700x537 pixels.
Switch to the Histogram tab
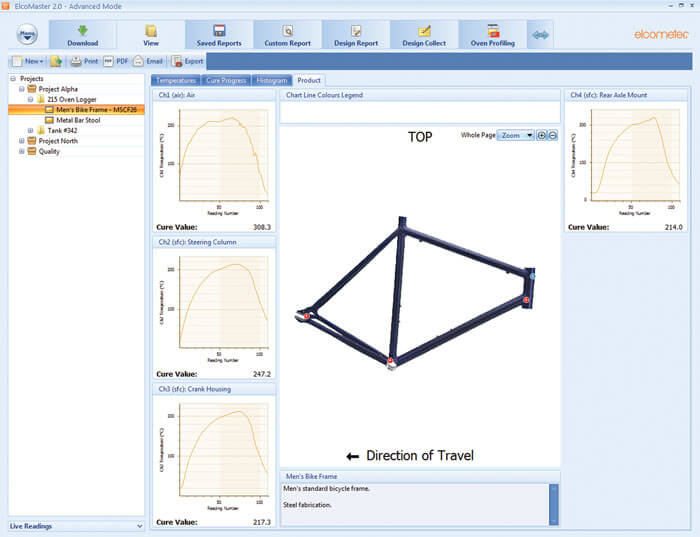(271, 80)
